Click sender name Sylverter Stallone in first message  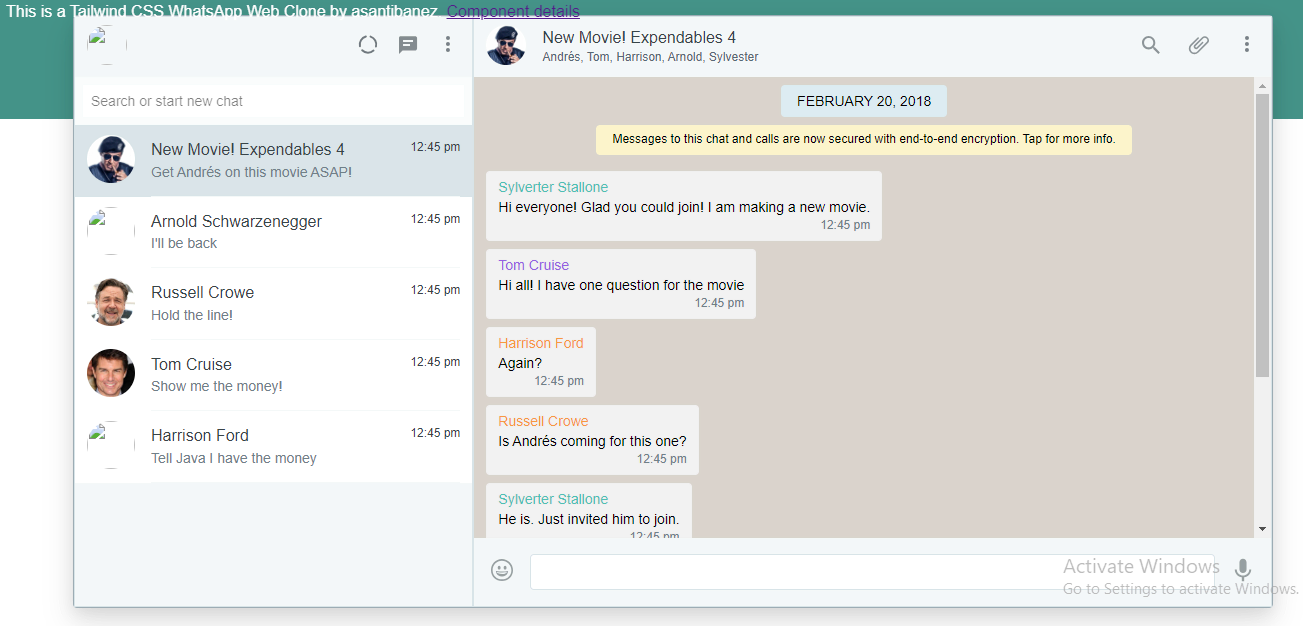pos(553,187)
